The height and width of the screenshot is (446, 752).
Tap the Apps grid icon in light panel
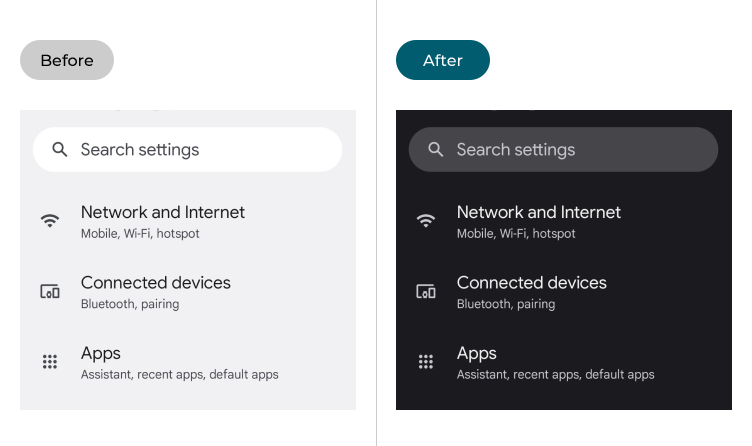50,362
